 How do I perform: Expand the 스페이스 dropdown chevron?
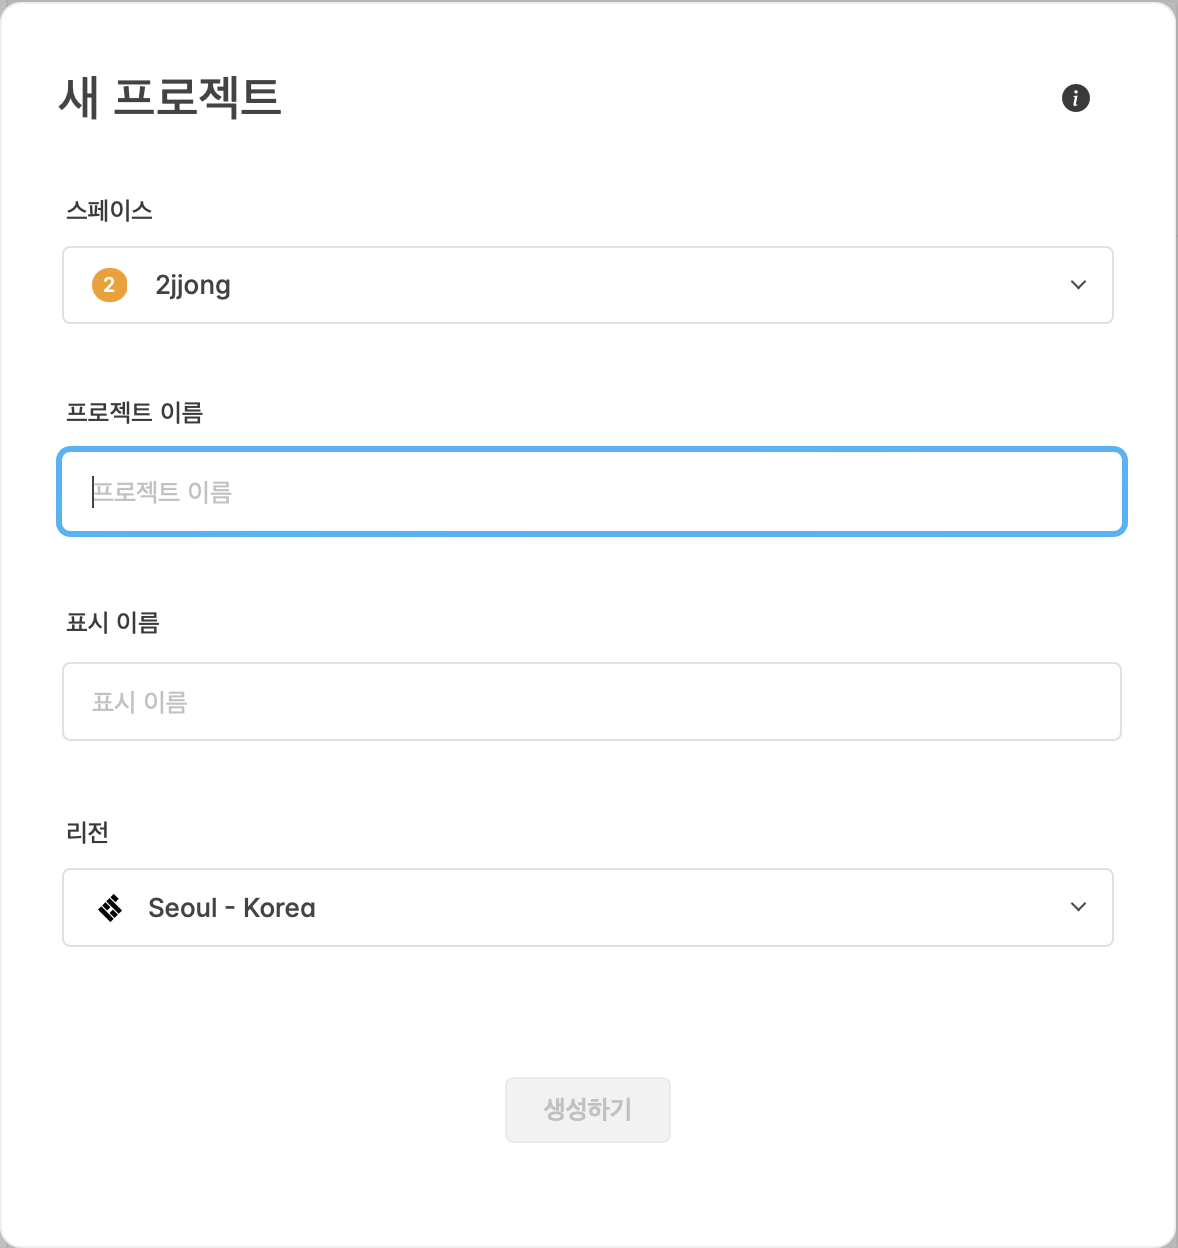pyautogui.click(x=1078, y=285)
